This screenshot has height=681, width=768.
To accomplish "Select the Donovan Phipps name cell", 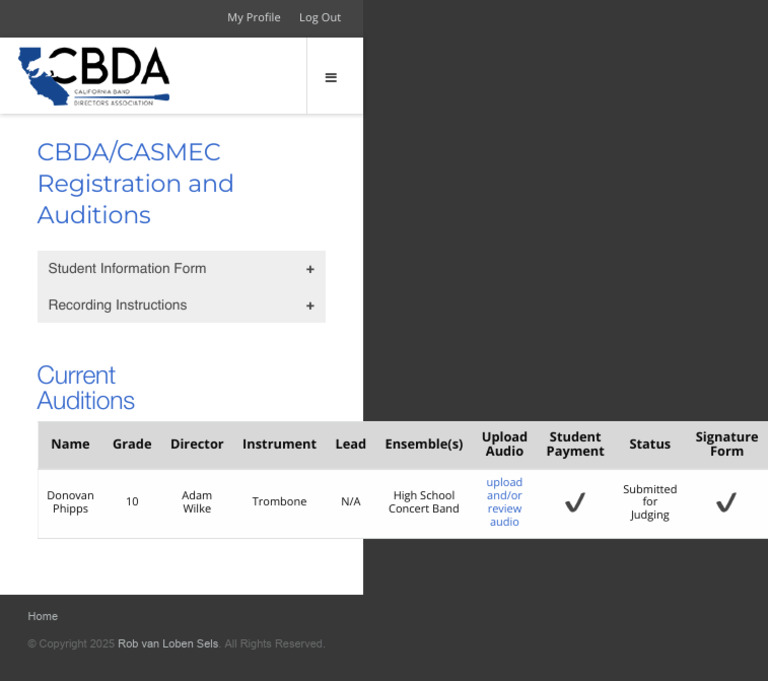I will [x=71, y=502].
